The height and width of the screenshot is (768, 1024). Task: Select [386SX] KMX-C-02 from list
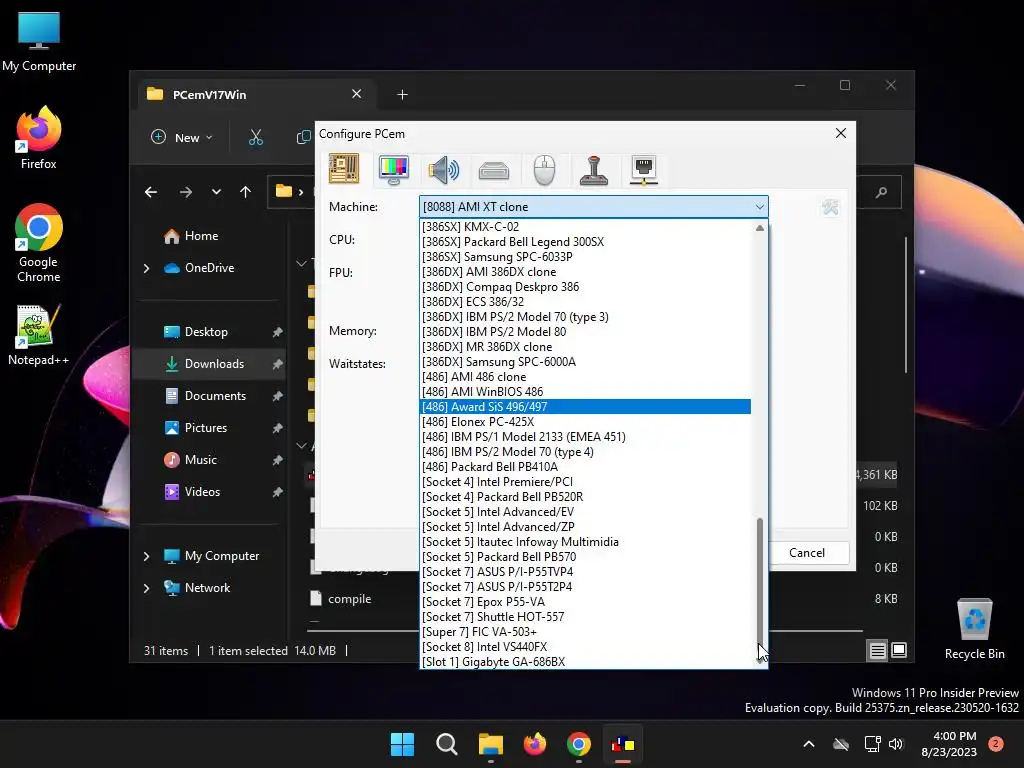[x=585, y=227]
